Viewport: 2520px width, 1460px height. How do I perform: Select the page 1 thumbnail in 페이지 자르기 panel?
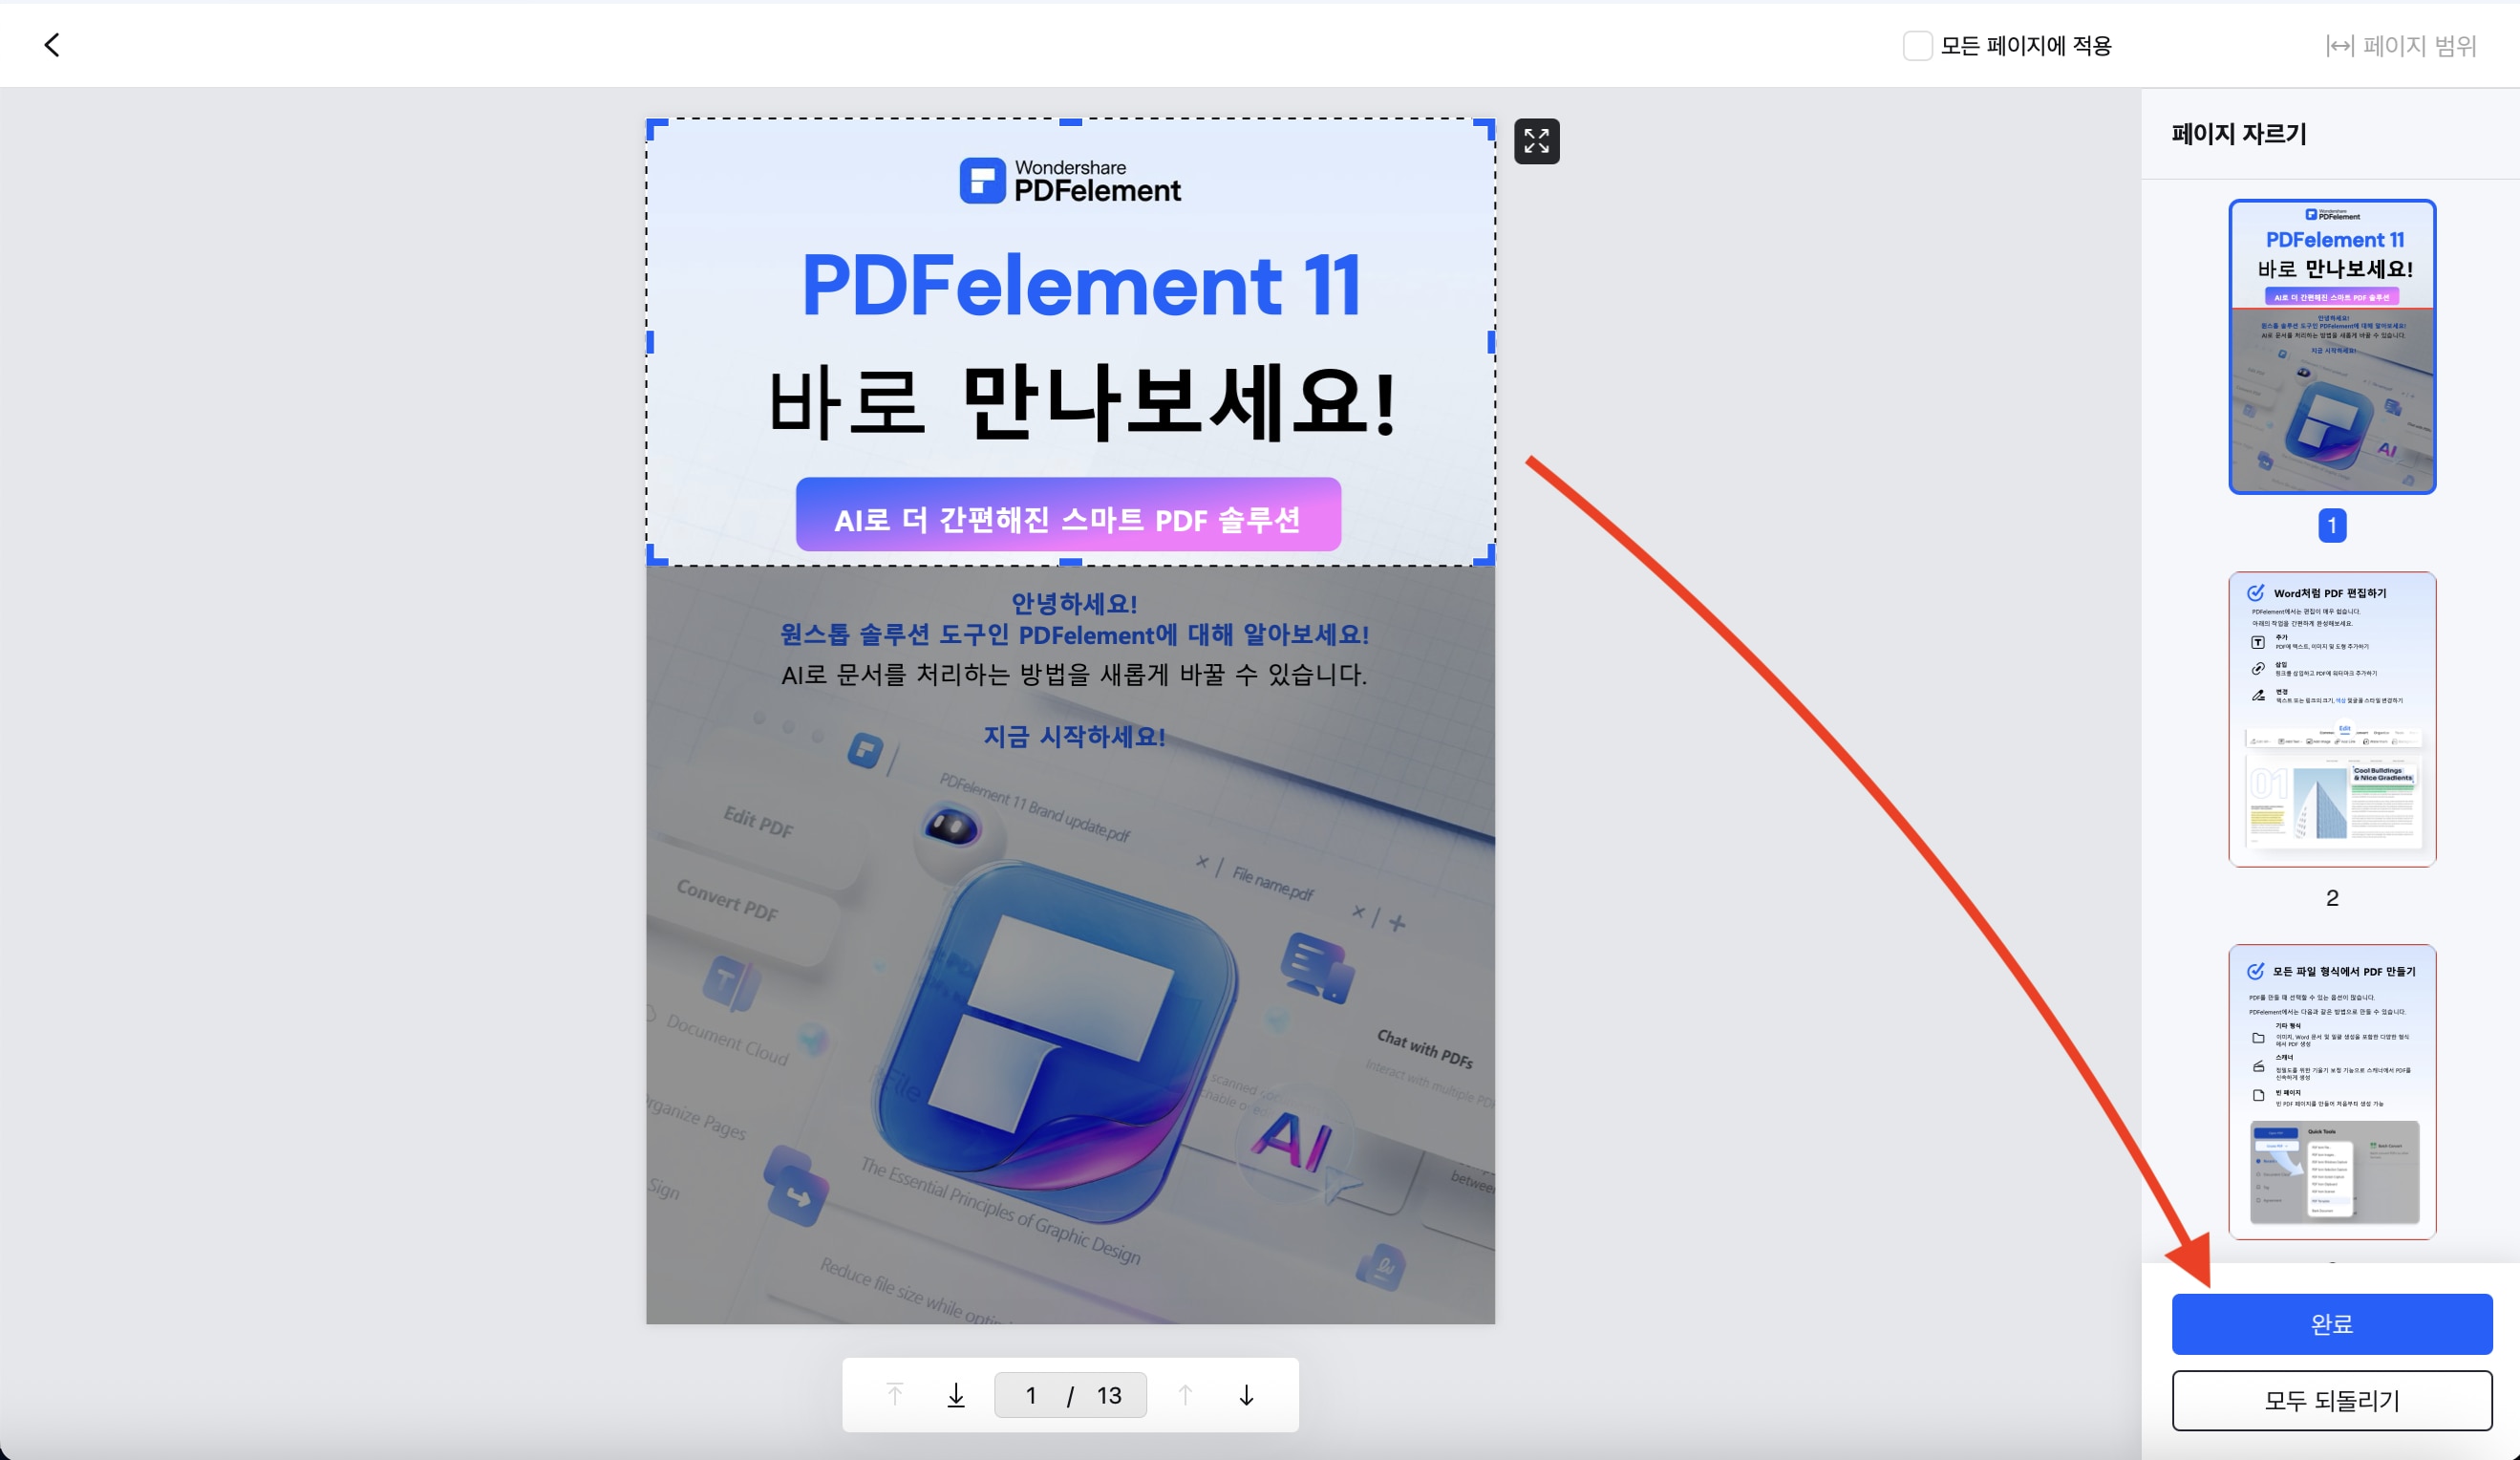2332,348
